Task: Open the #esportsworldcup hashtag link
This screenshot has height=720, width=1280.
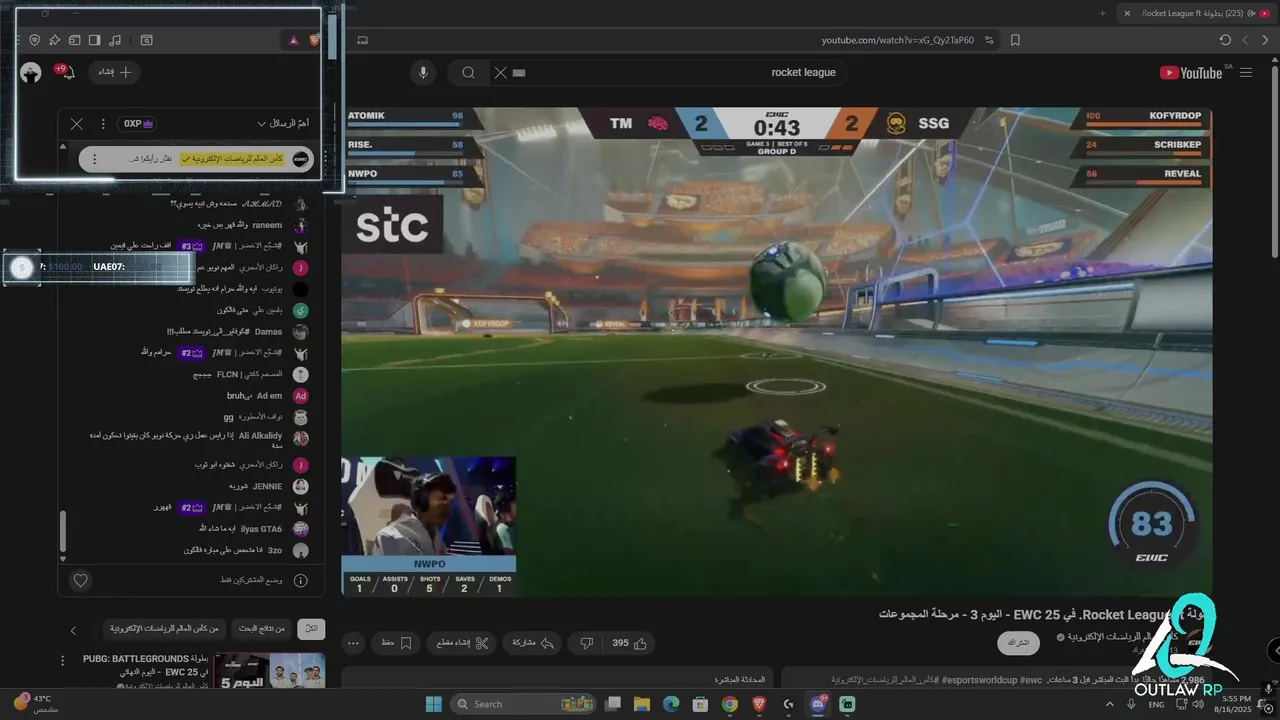Action: (x=980, y=680)
